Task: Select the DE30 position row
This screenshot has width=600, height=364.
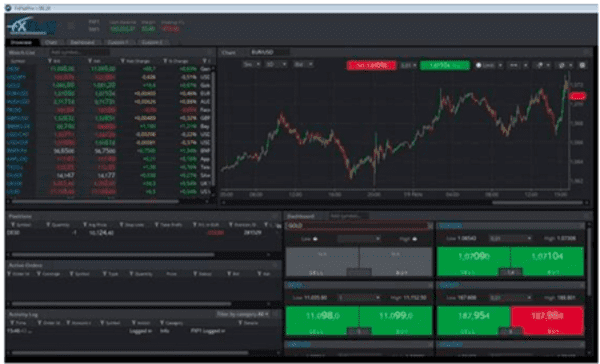Action: pos(143,233)
